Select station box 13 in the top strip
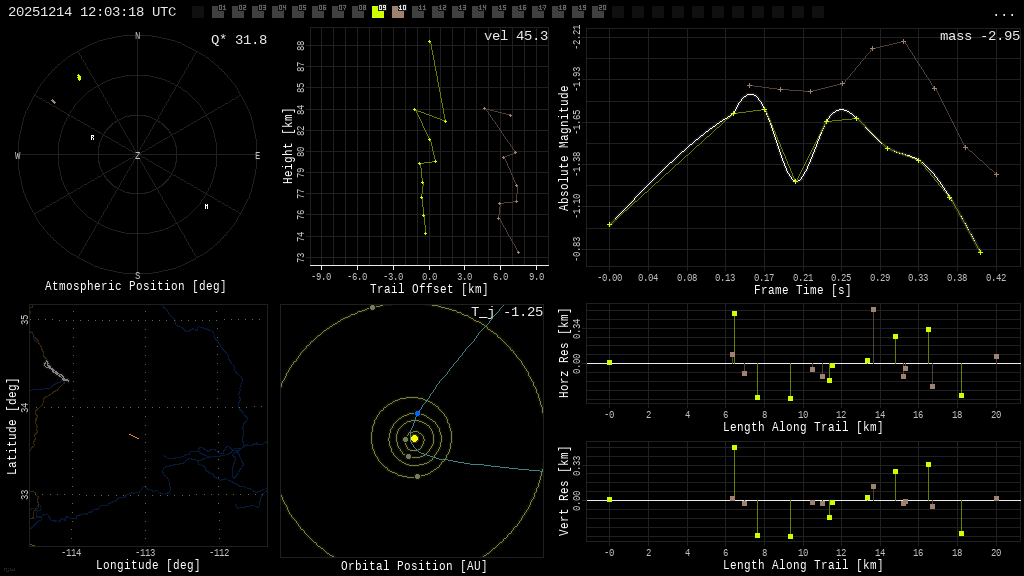The height and width of the screenshot is (576, 1024). (458, 12)
